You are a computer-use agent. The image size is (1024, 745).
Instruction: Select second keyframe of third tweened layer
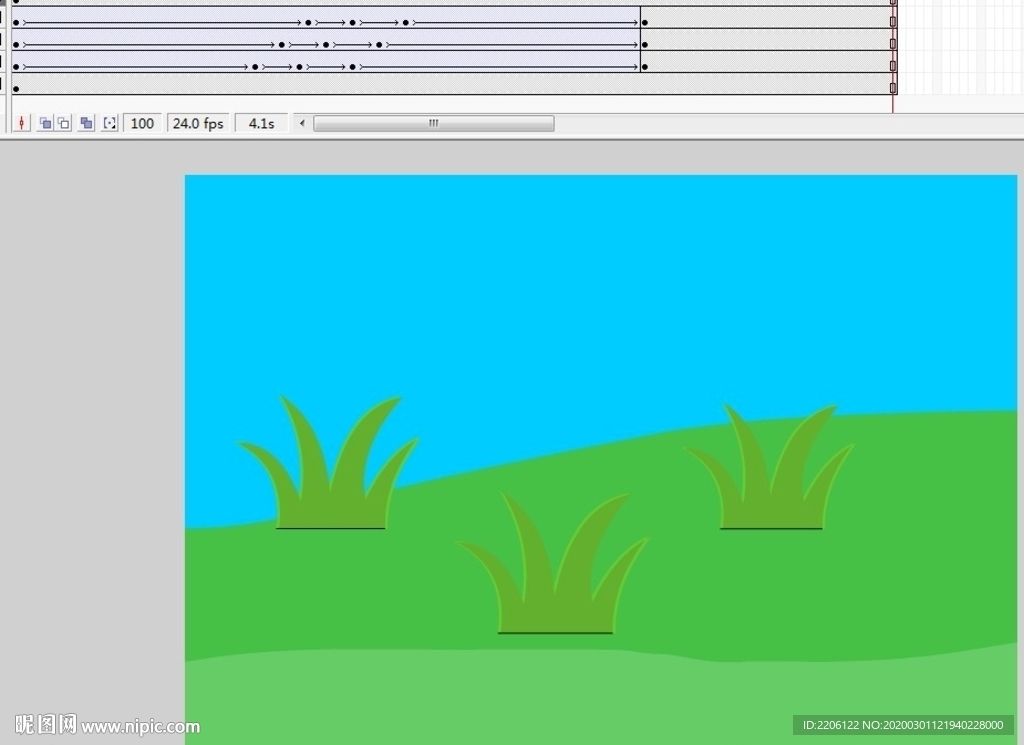(x=255, y=67)
